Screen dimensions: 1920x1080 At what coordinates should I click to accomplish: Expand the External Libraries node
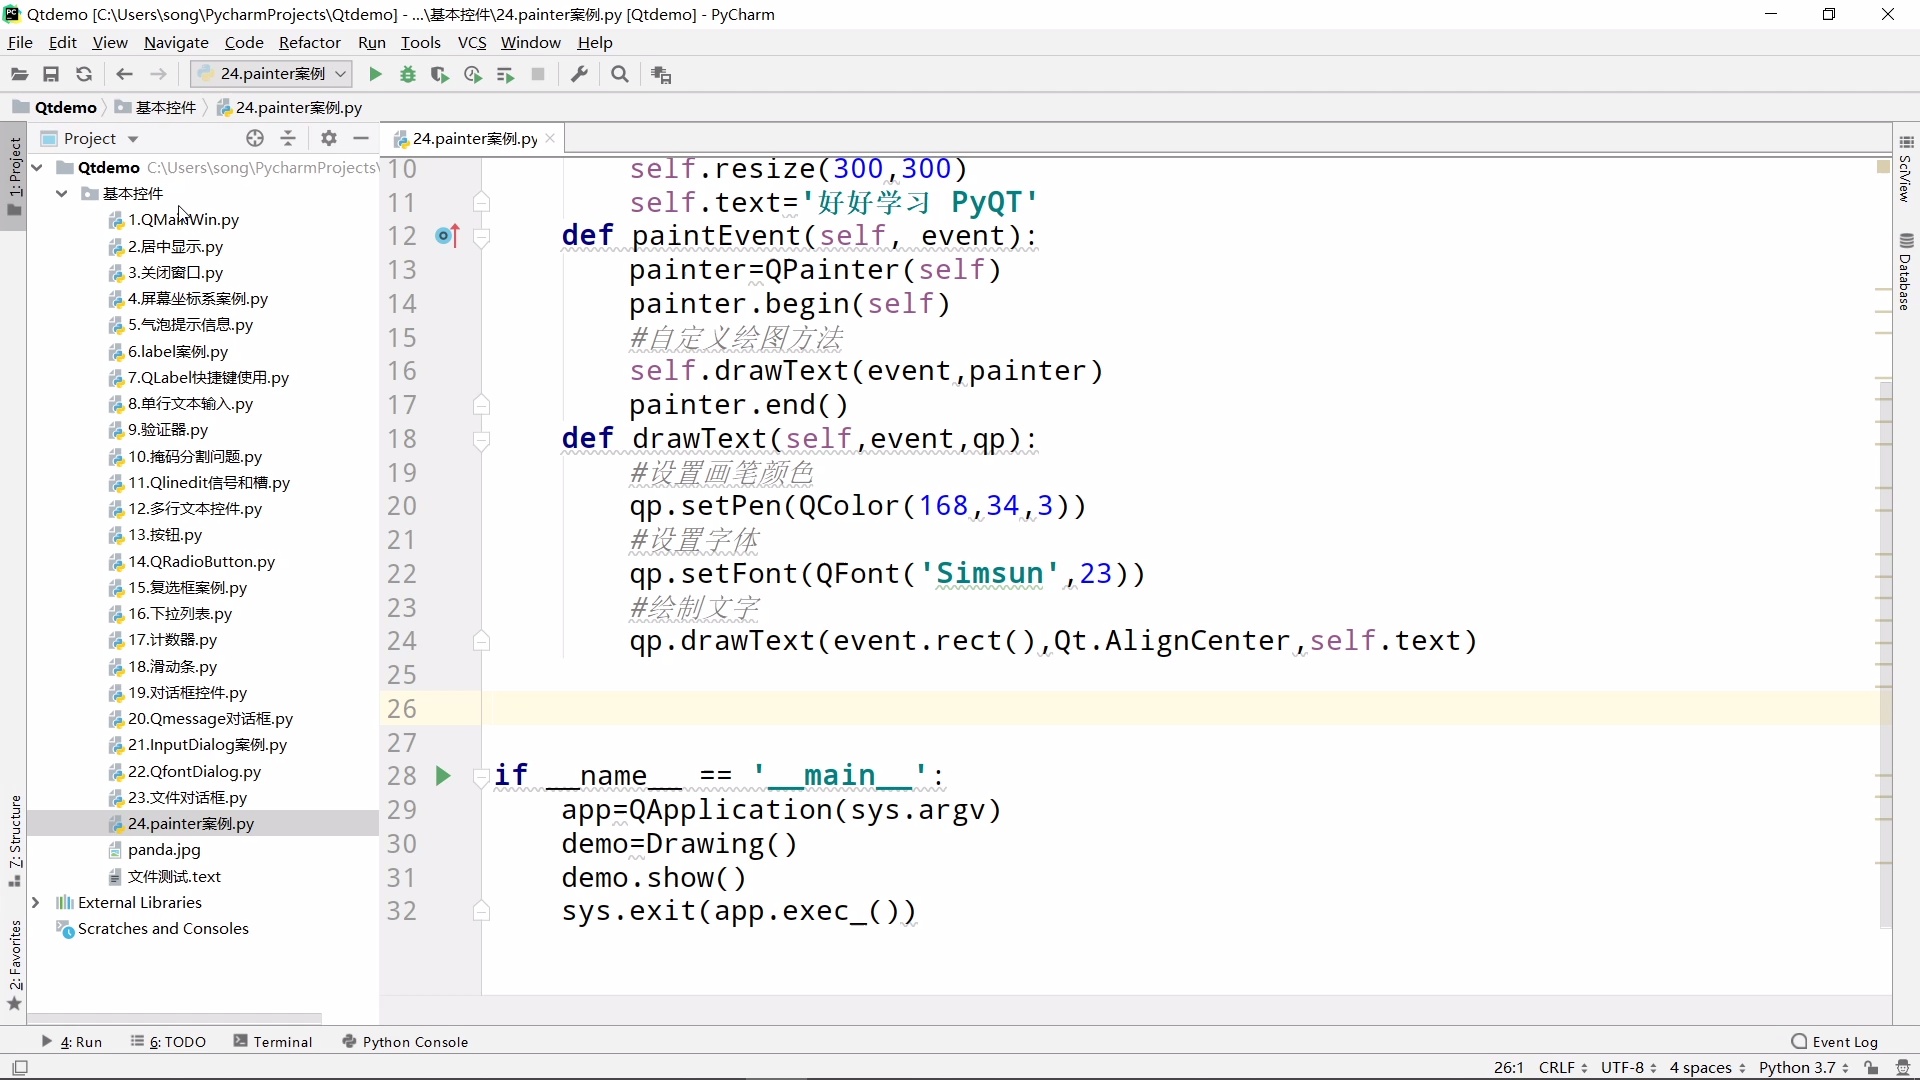(x=37, y=902)
